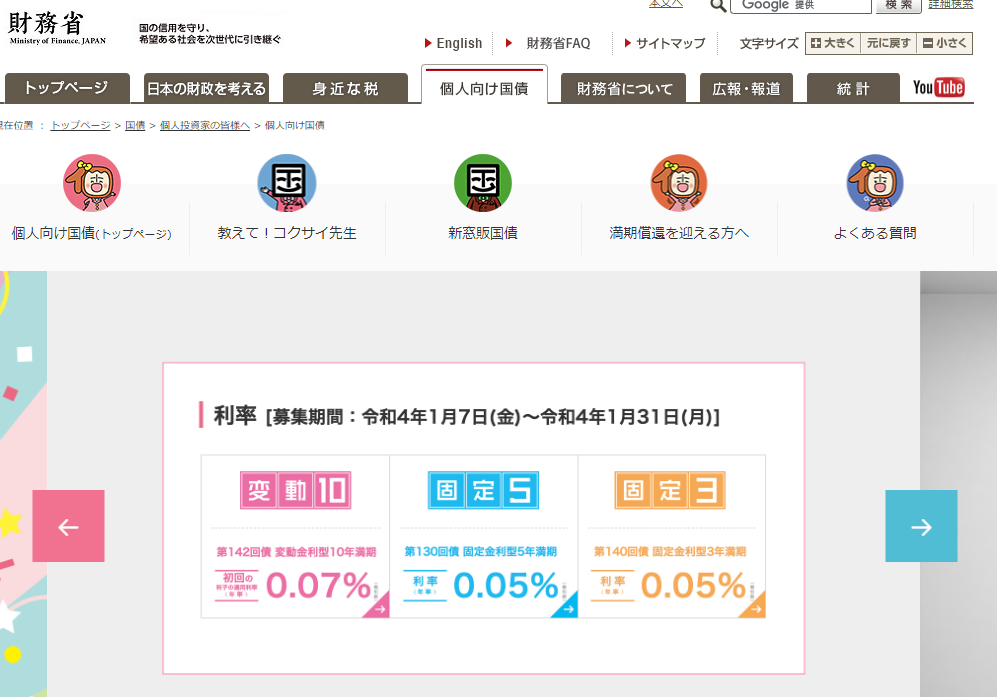Select the 個人向け国債 tab
The height and width of the screenshot is (697, 997).
pyautogui.click(x=484, y=85)
